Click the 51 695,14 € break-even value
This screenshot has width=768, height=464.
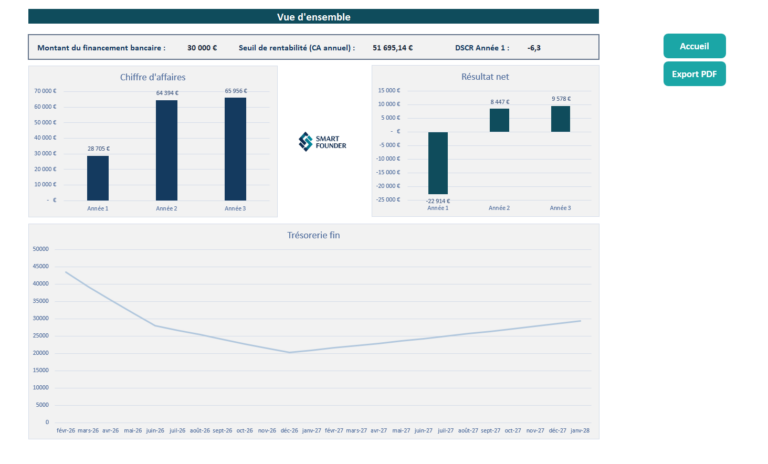click(x=392, y=48)
